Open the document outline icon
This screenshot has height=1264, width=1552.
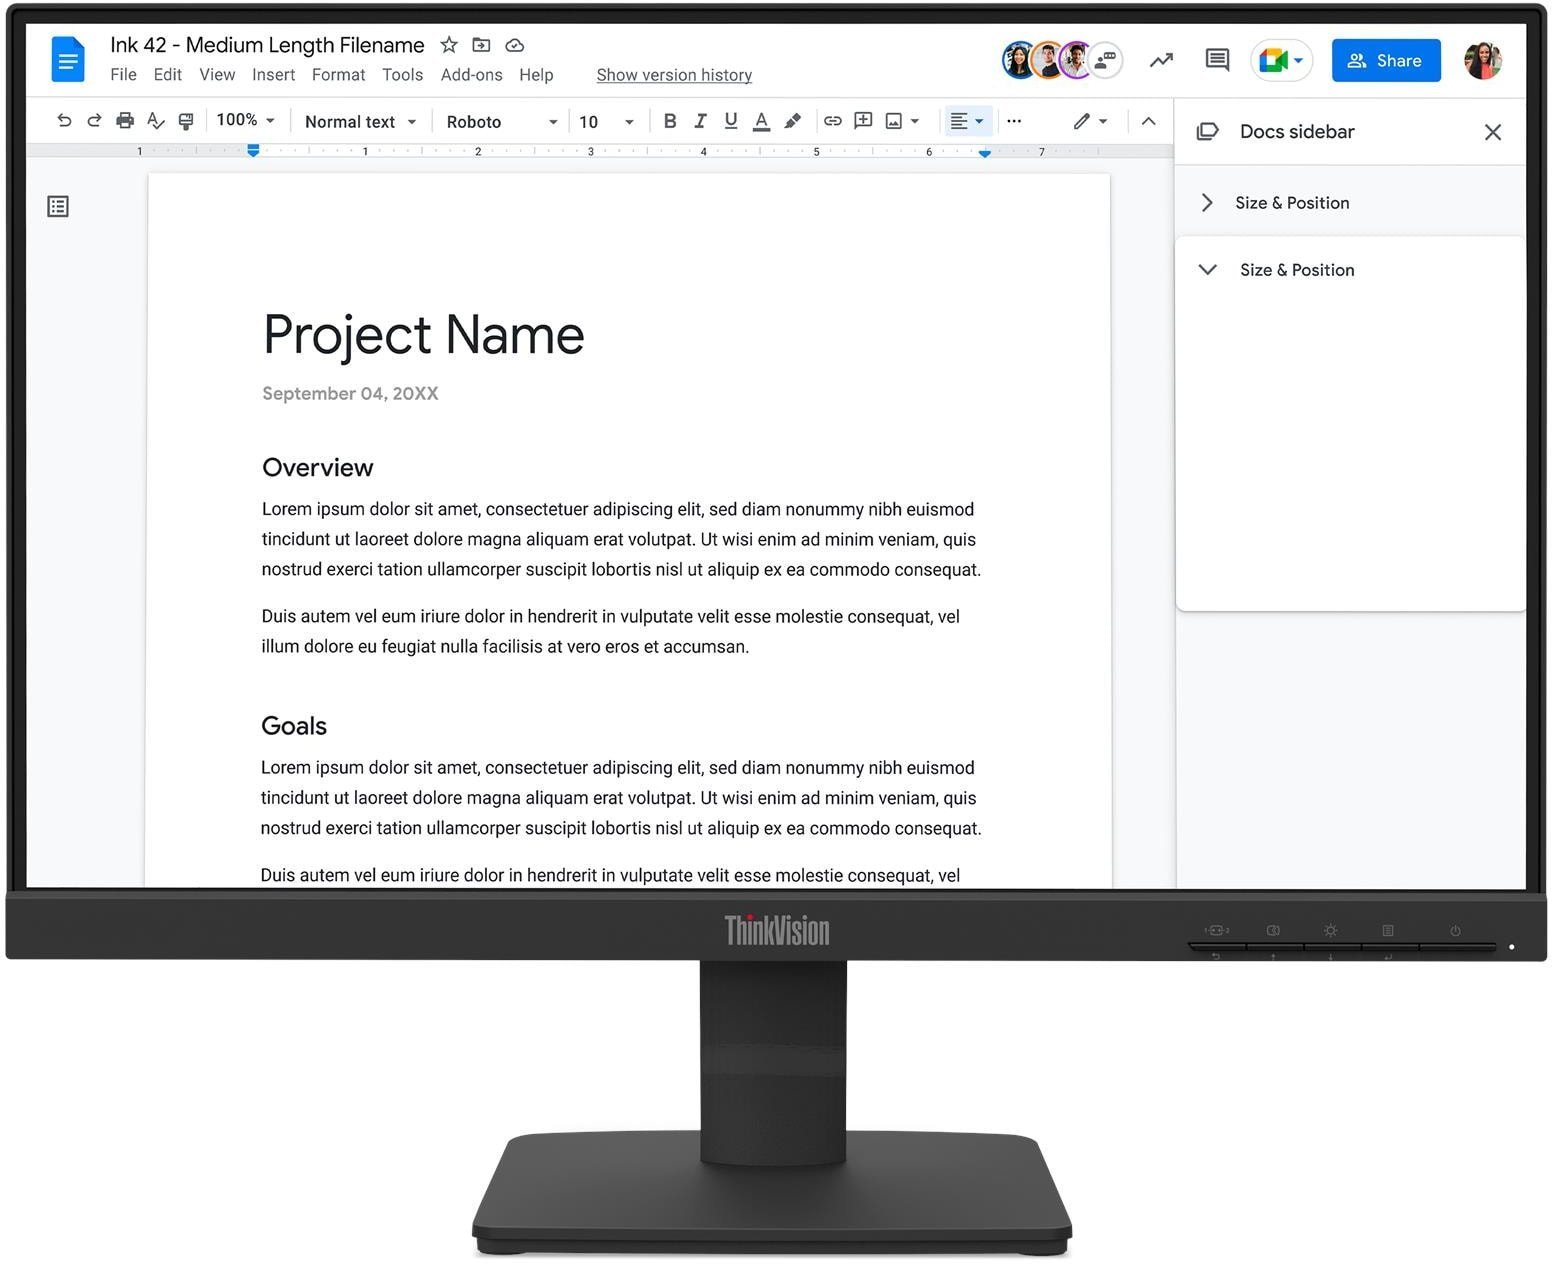58,205
